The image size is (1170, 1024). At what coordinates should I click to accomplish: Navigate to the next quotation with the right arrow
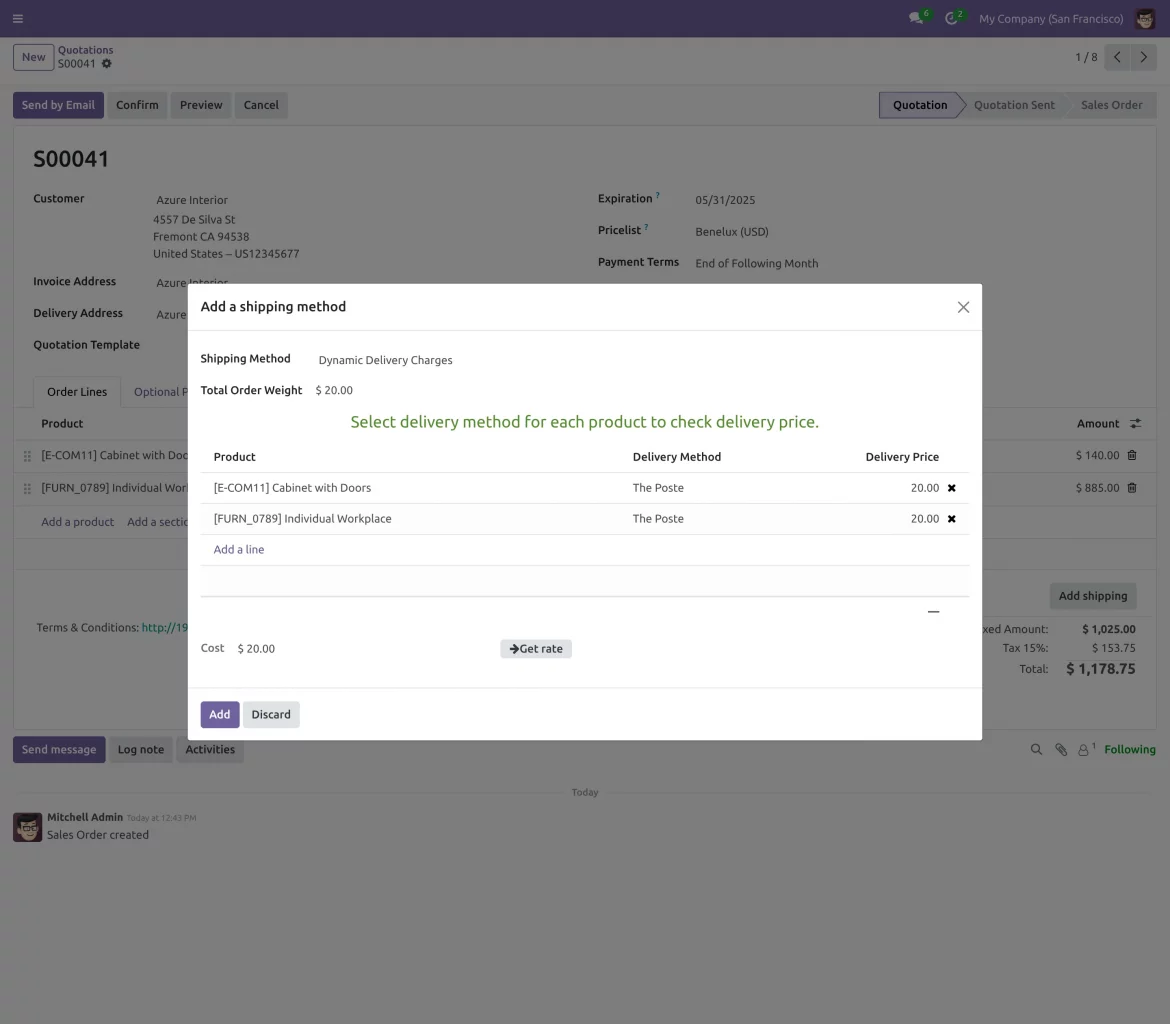pyautogui.click(x=1143, y=57)
